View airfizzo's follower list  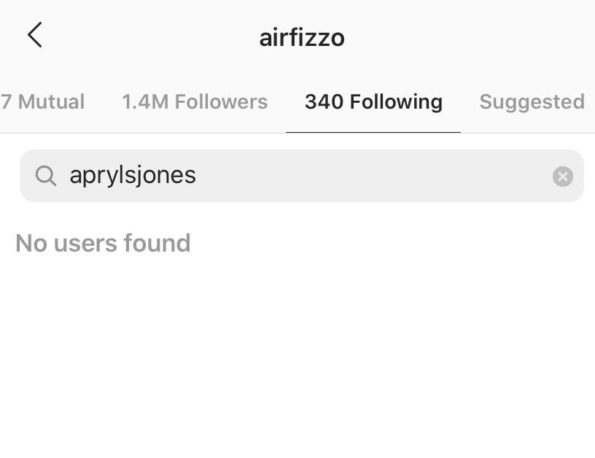coord(195,102)
